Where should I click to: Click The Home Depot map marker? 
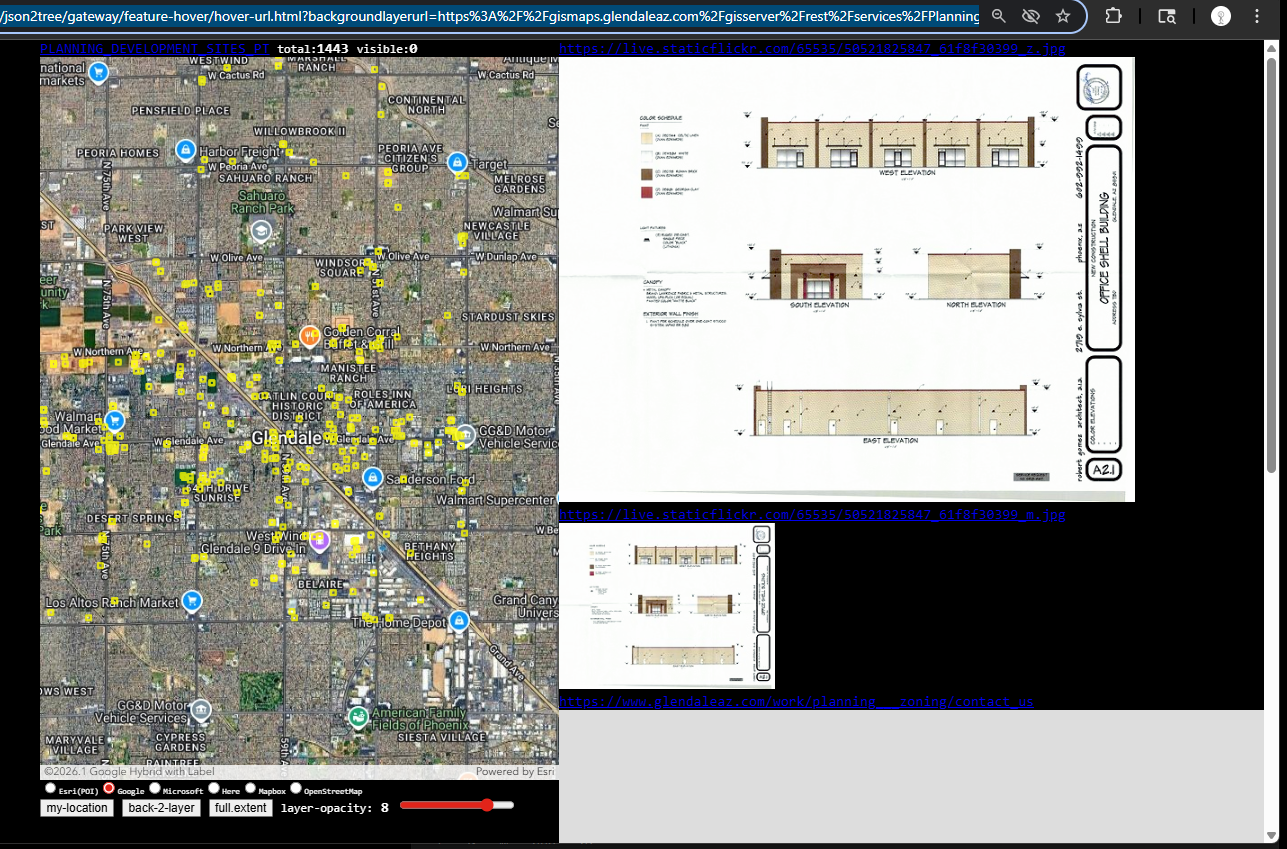[x=459, y=621]
